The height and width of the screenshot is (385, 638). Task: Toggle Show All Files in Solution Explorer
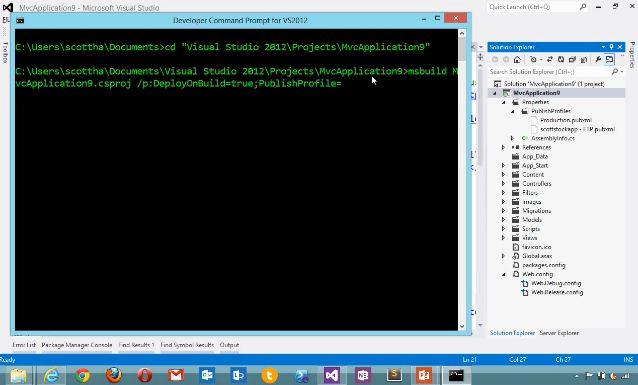point(584,59)
